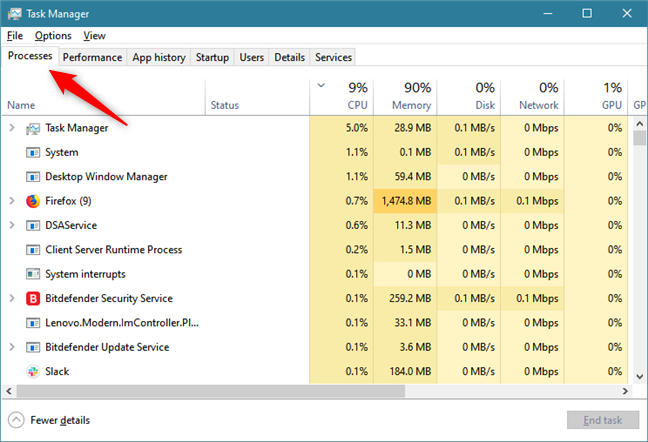Select the Lenovo.Modern.ImController.Pl... row name
Image resolution: width=648 pixels, height=442 pixels.
coord(122,323)
